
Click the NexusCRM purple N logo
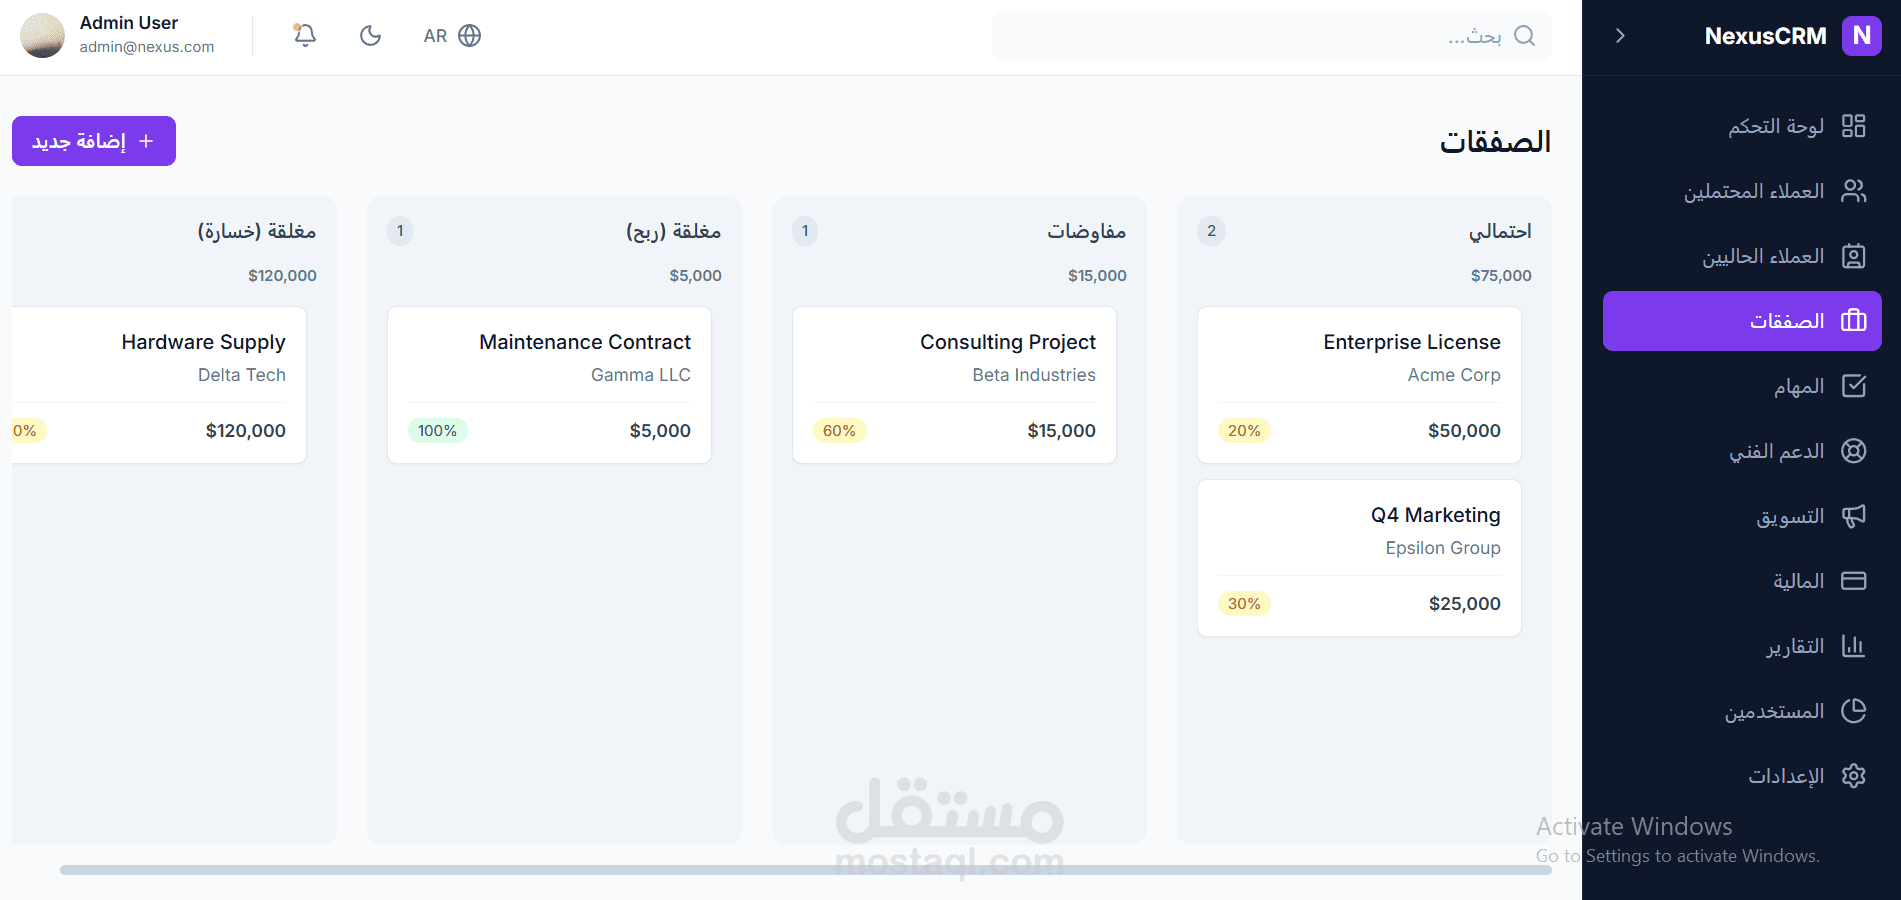pos(1861,36)
